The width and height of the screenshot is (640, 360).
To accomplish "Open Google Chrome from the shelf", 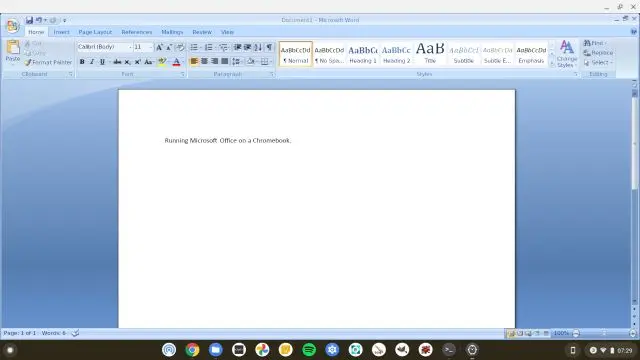I will [x=192, y=350].
